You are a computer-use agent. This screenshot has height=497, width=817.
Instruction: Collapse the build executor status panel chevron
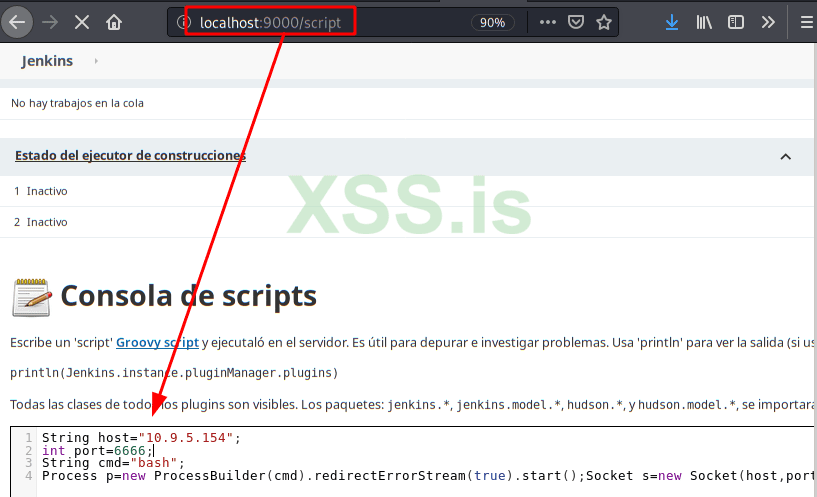point(786,156)
